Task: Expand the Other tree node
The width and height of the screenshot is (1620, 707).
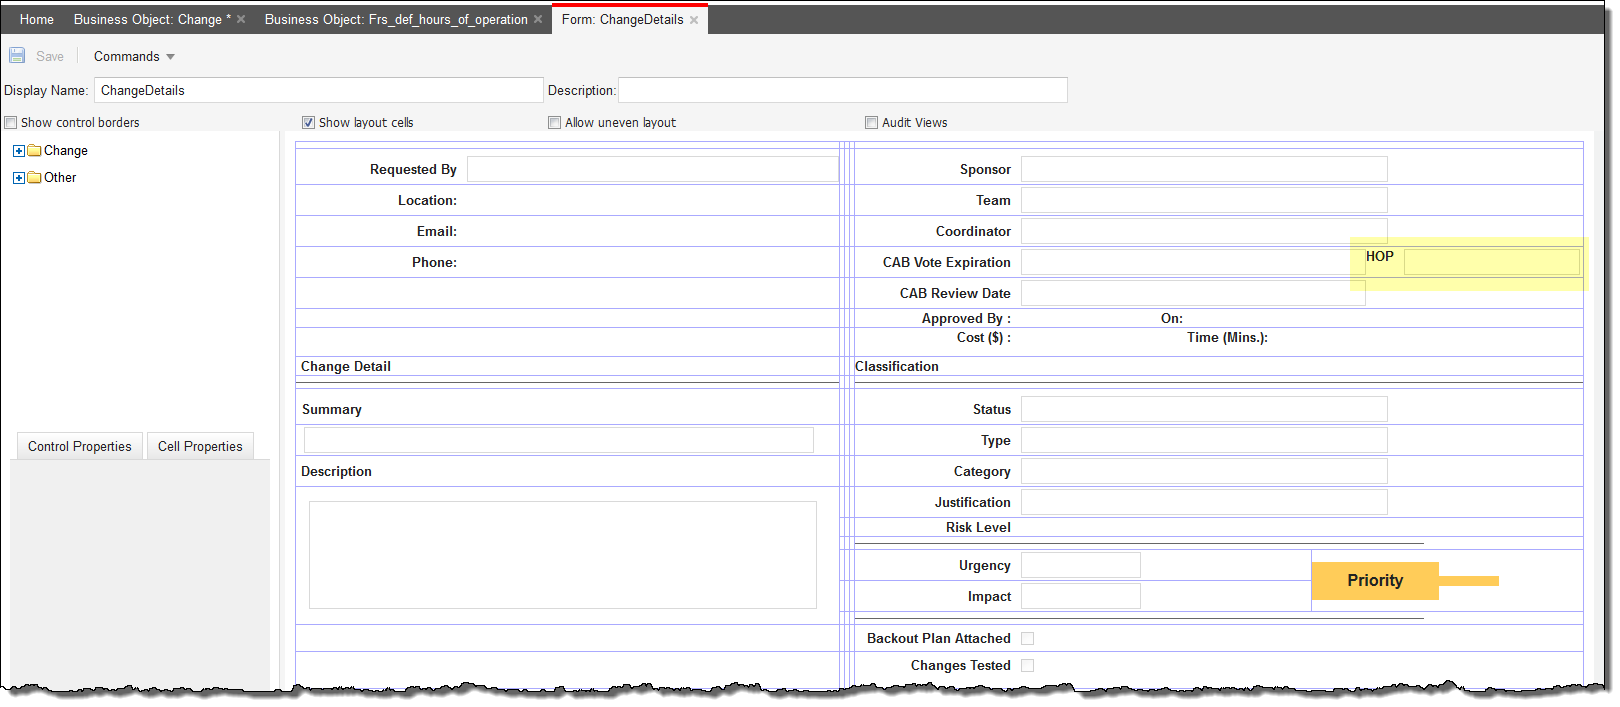Action: point(18,178)
